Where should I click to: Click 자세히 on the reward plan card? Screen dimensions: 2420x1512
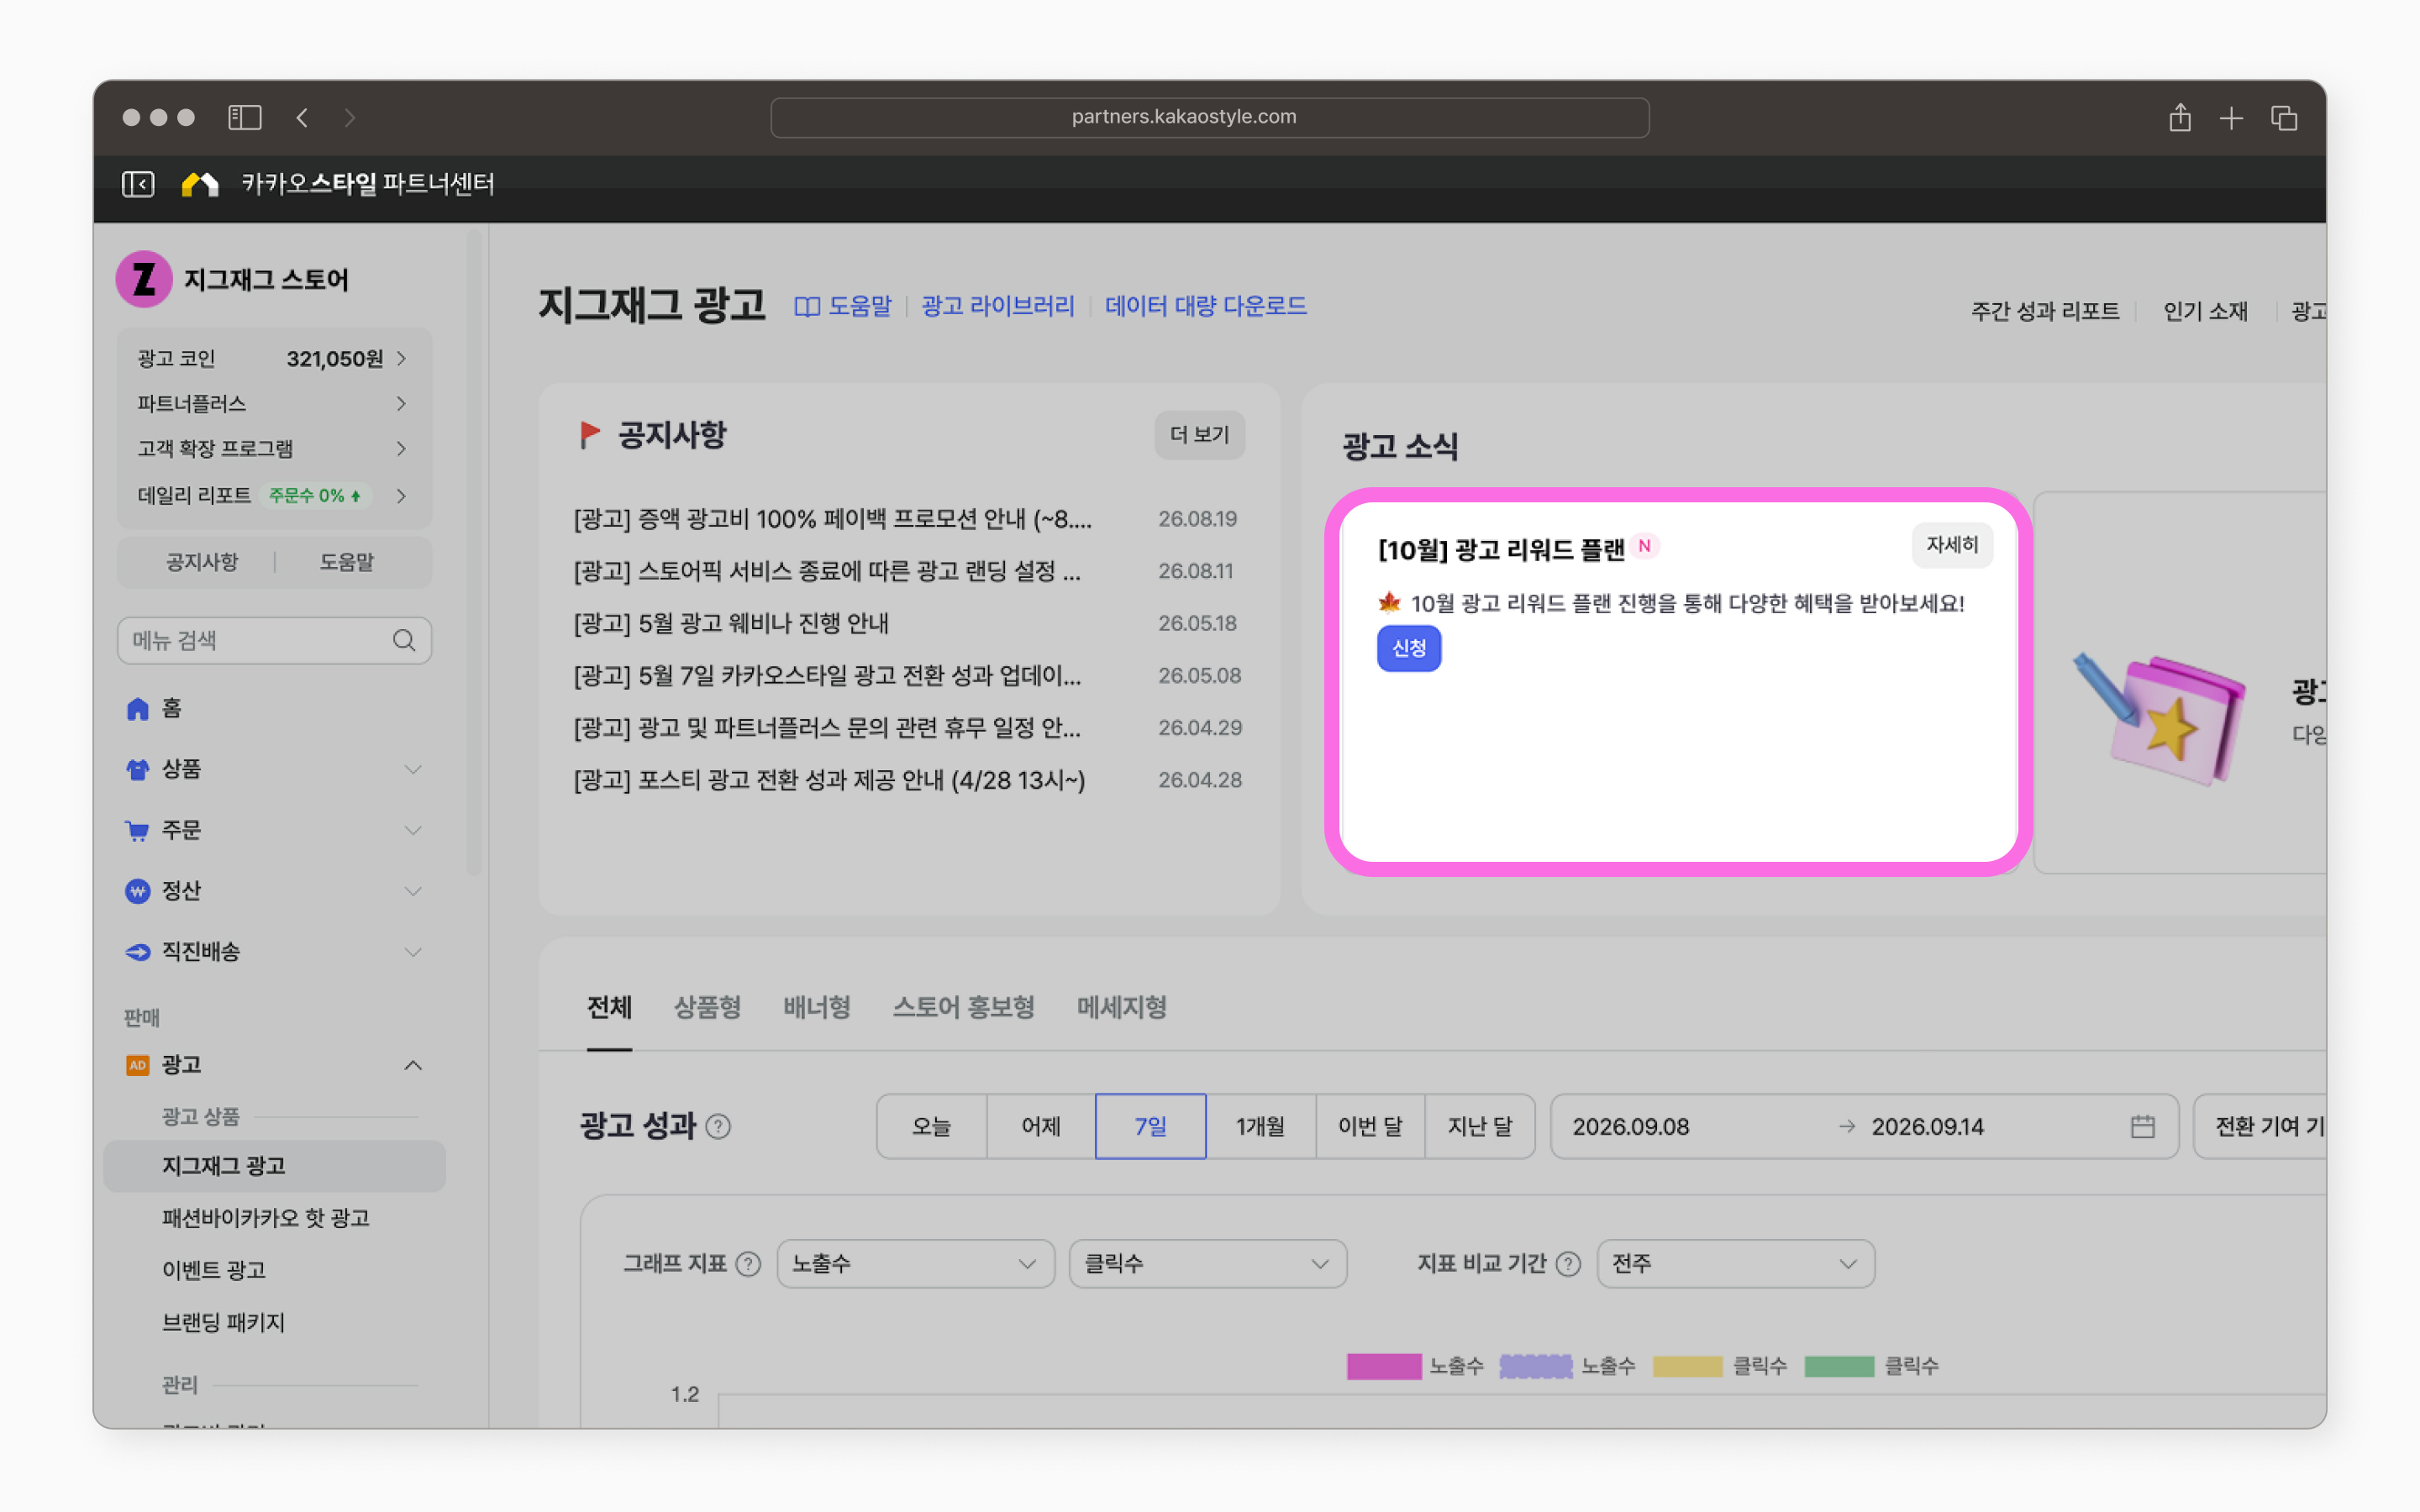point(1952,545)
